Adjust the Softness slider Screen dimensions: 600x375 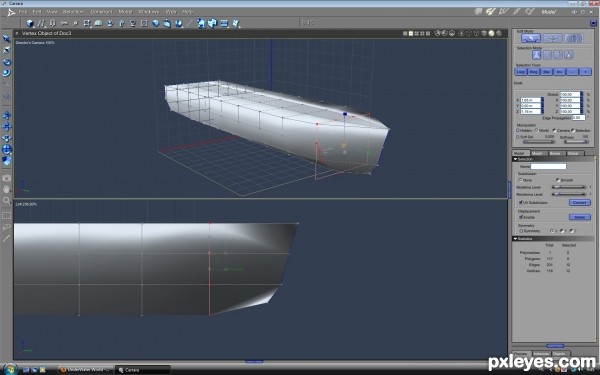coord(577,142)
